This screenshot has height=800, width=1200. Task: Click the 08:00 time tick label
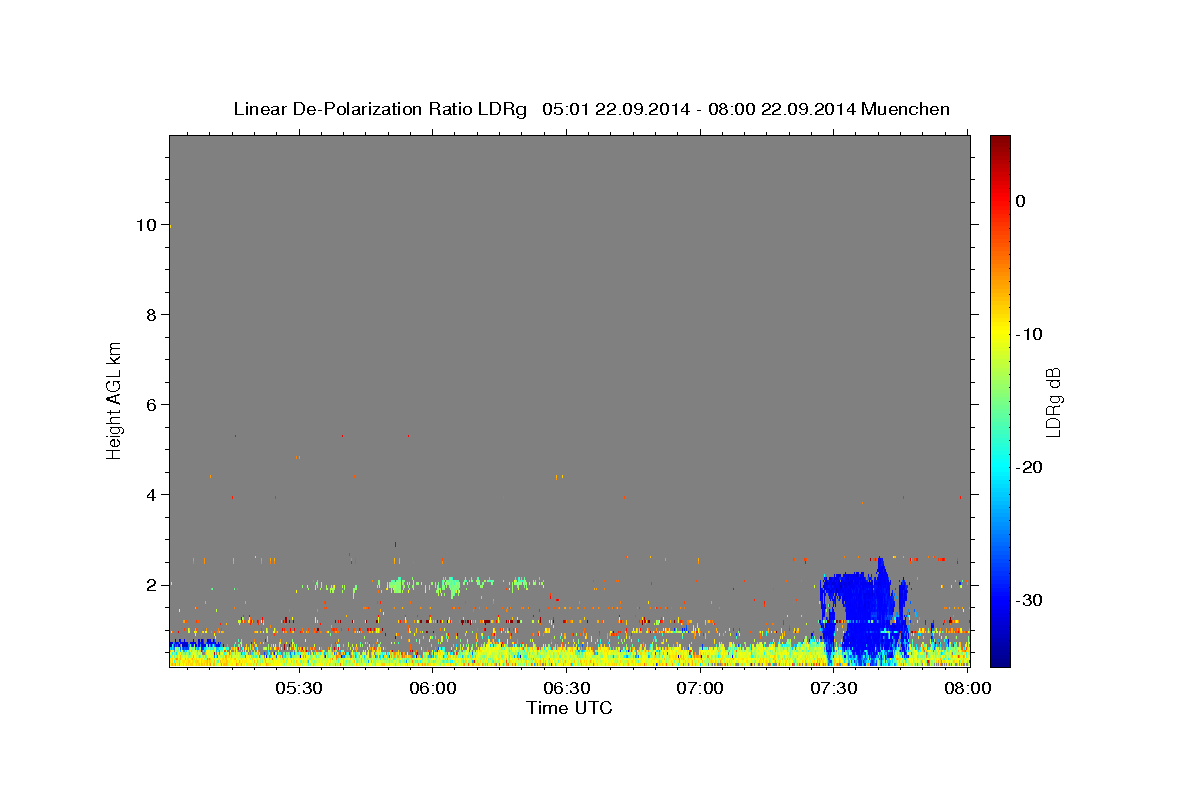pos(967,689)
